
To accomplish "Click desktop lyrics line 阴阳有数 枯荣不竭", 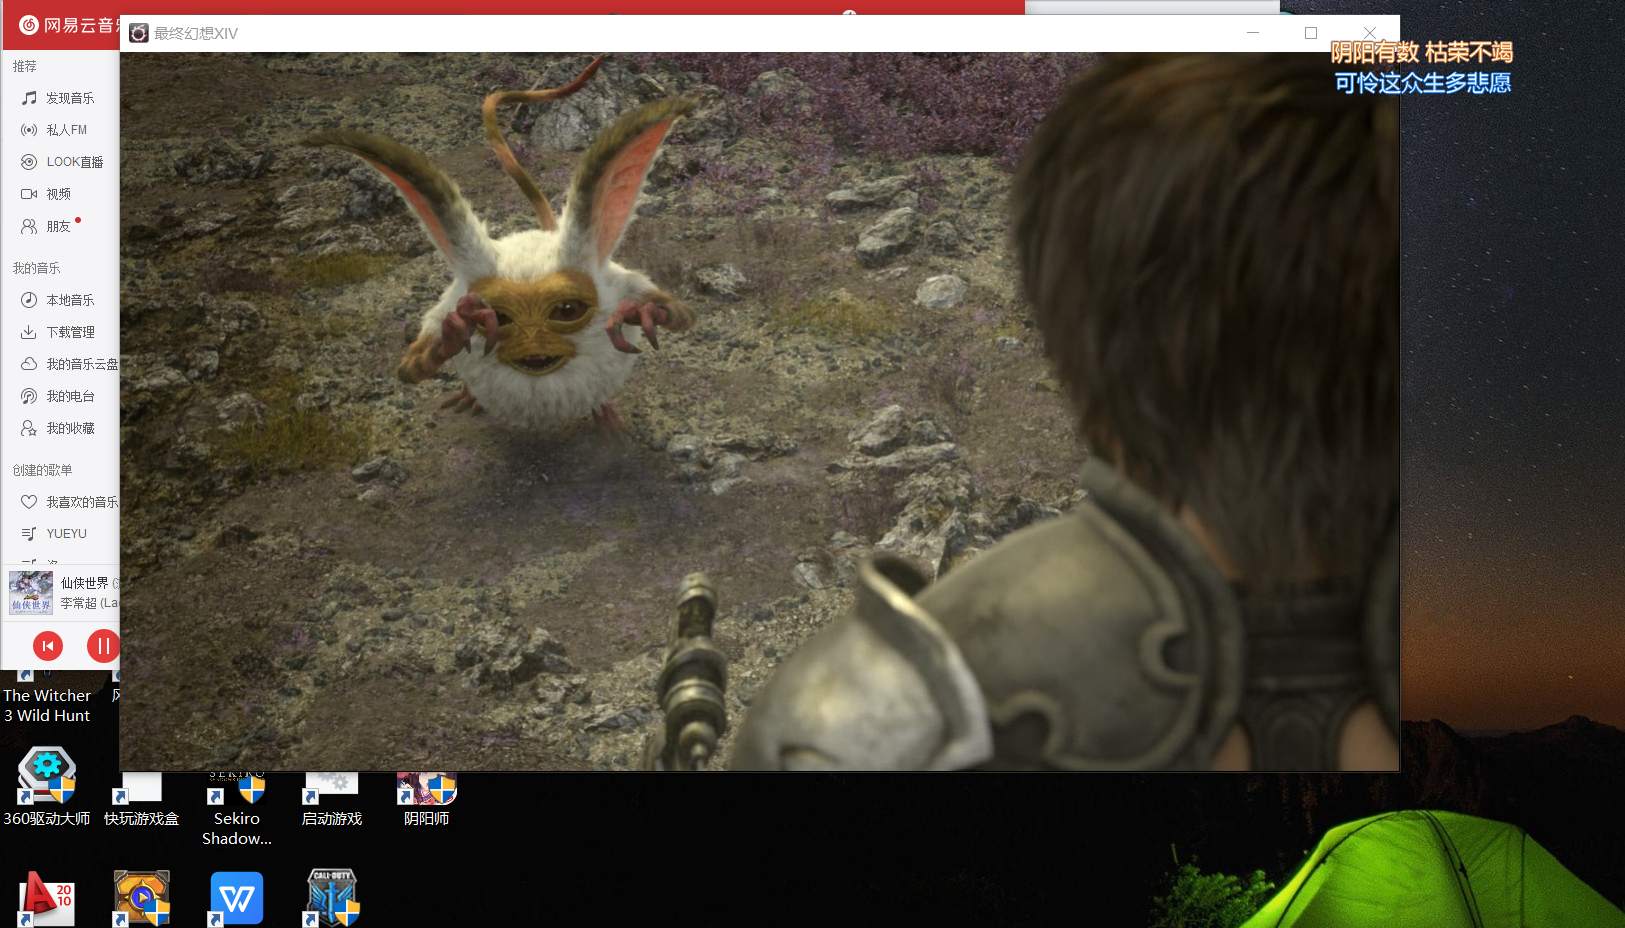I will click(1421, 52).
